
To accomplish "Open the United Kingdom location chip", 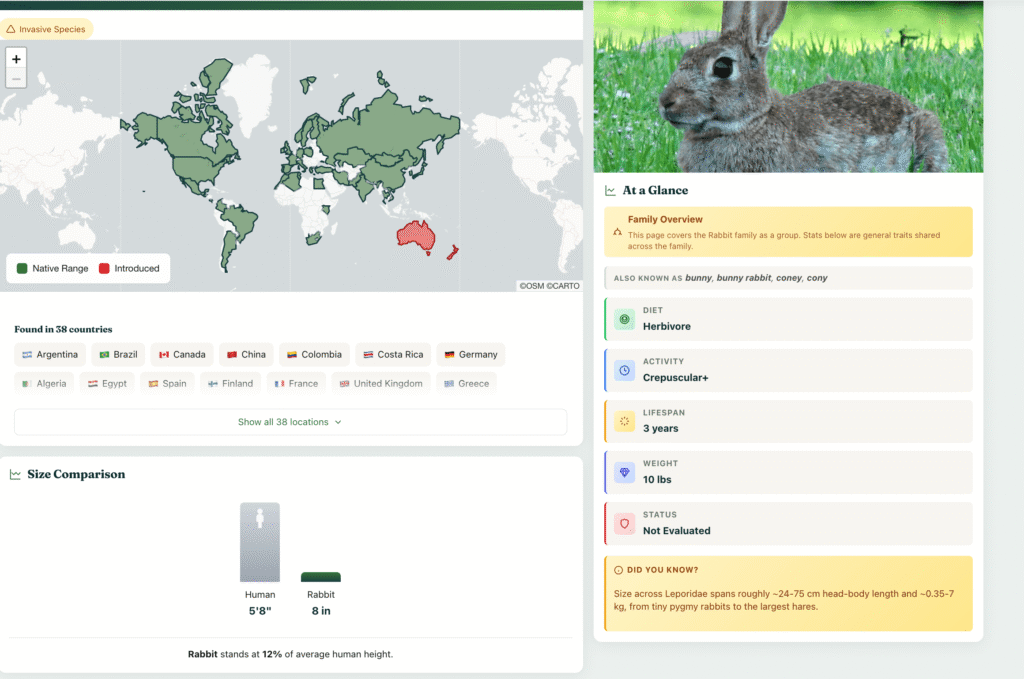I will point(381,383).
